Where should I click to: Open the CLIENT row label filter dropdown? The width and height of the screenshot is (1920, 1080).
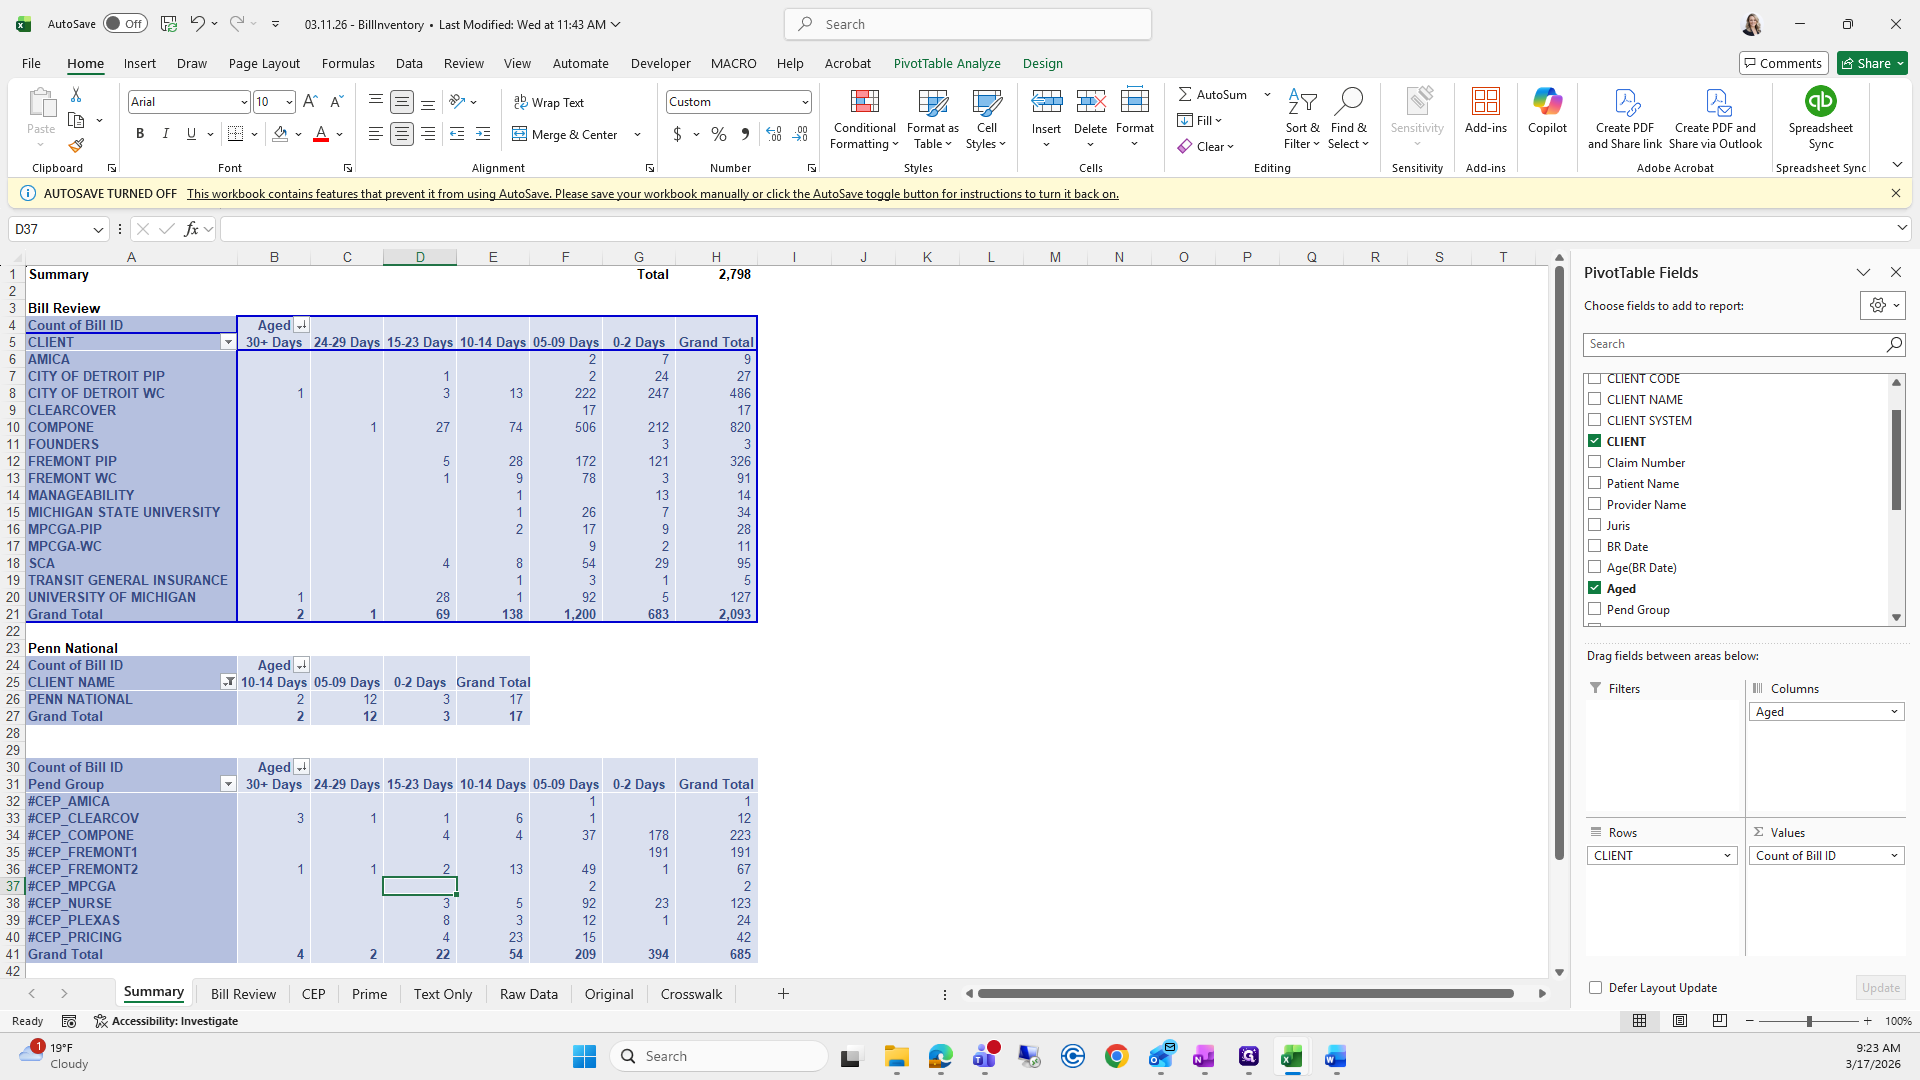pos(228,342)
